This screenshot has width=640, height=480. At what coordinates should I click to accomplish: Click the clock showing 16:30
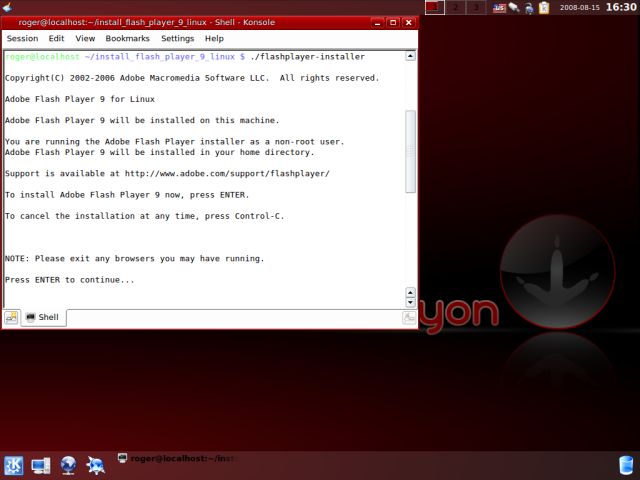point(621,7)
